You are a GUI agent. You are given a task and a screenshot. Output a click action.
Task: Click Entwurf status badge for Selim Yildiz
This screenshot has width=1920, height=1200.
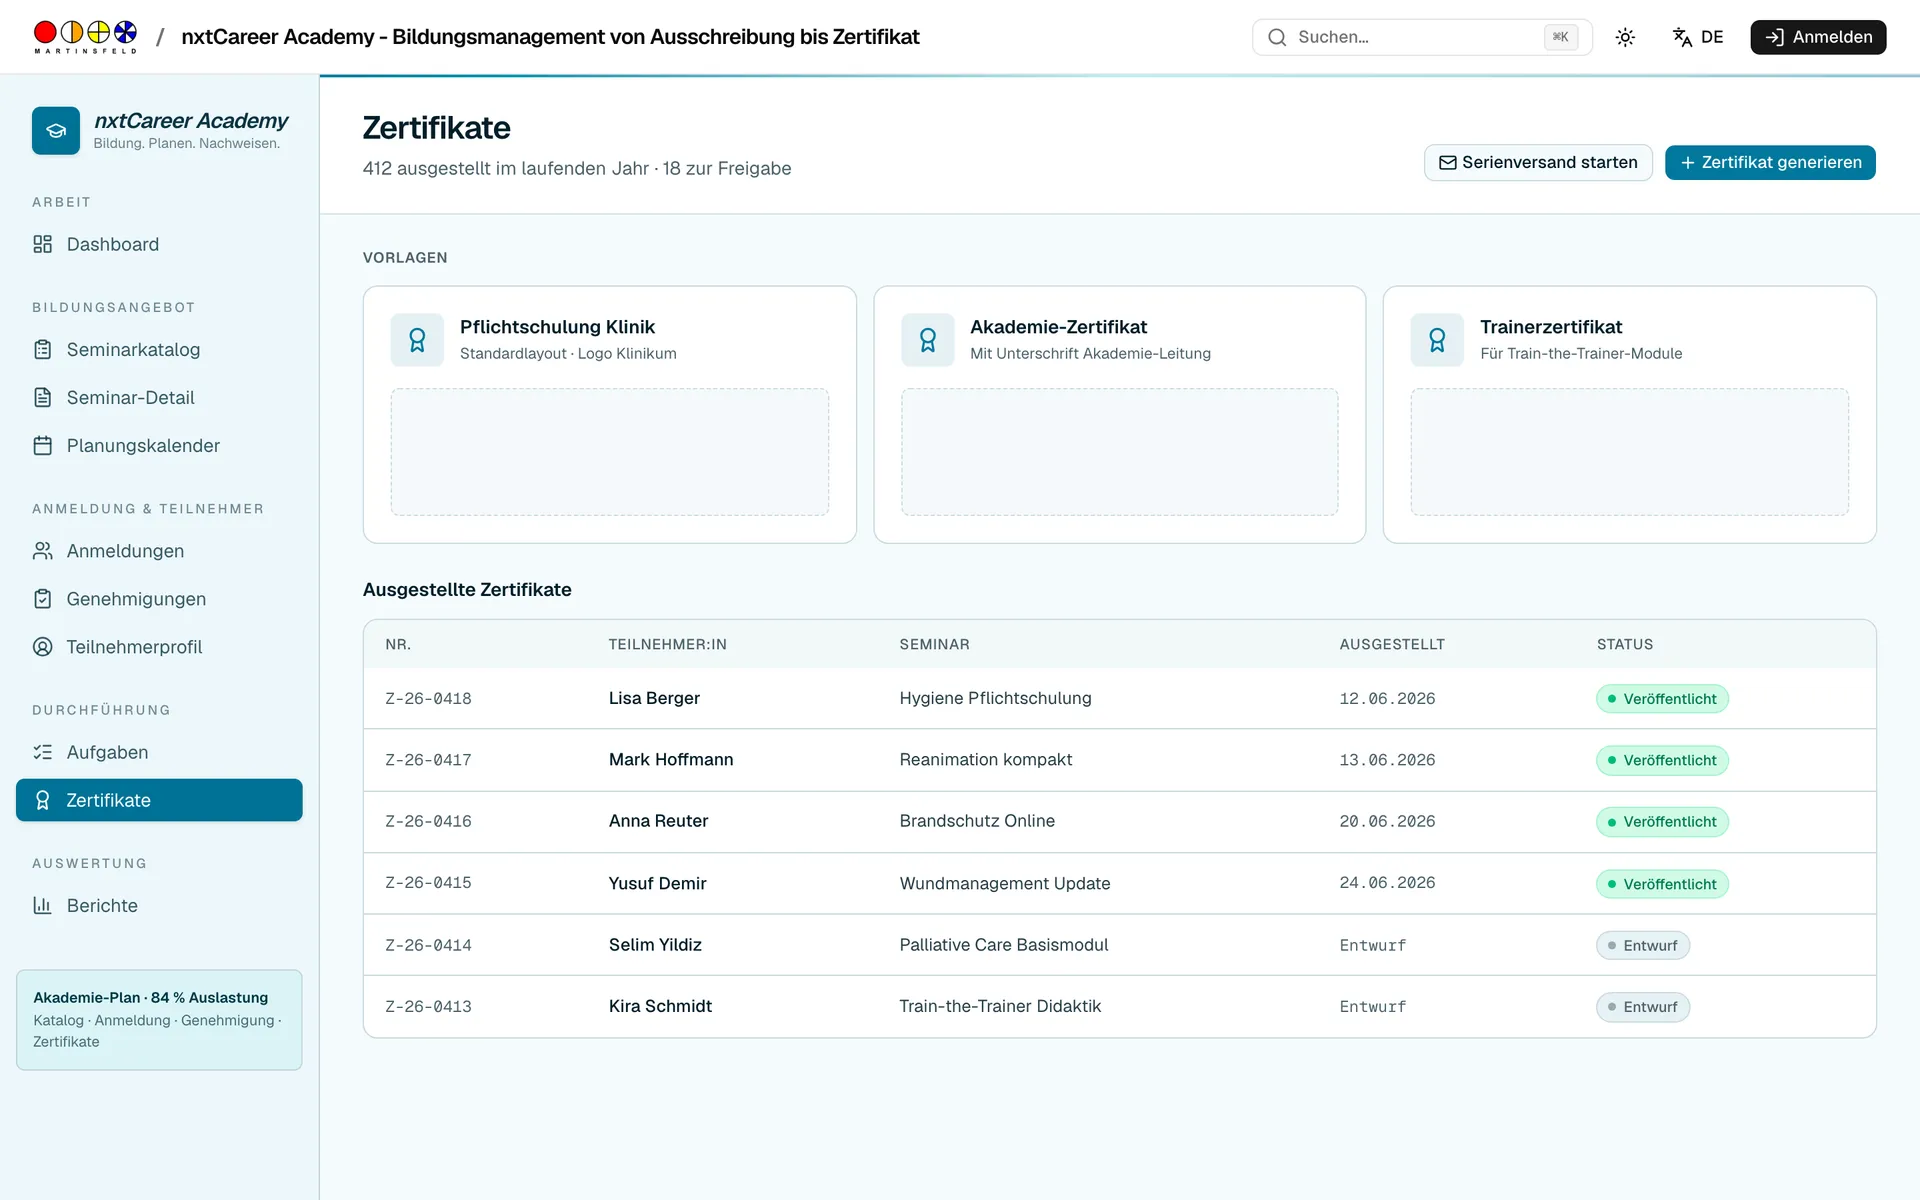(1643, 946)
